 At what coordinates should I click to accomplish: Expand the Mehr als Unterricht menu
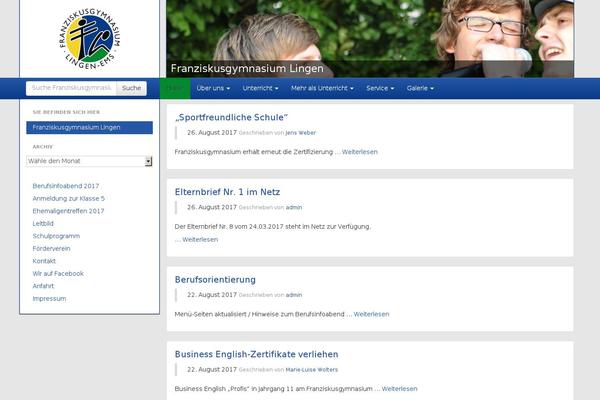pyautogui.click(x=322, y=88)
